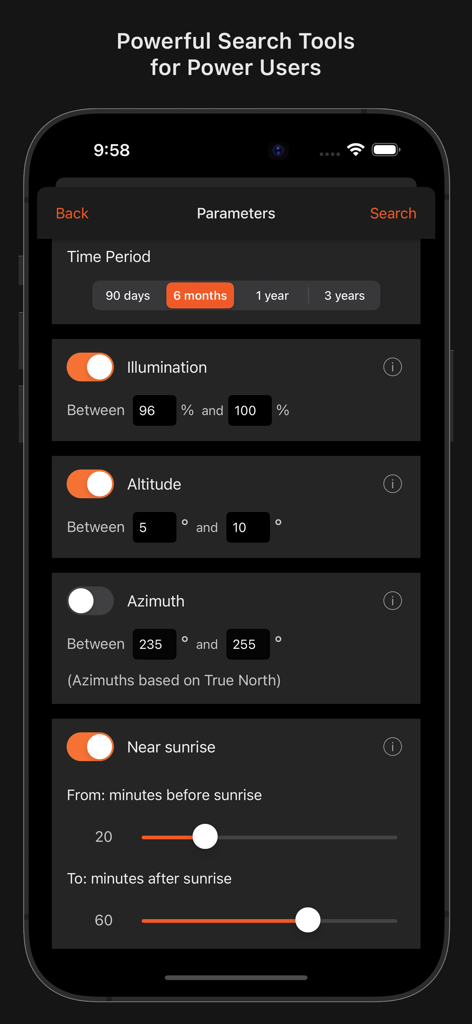Go Back from Parameters
This screenshot has height=1024, width=472.
(72, 214)
